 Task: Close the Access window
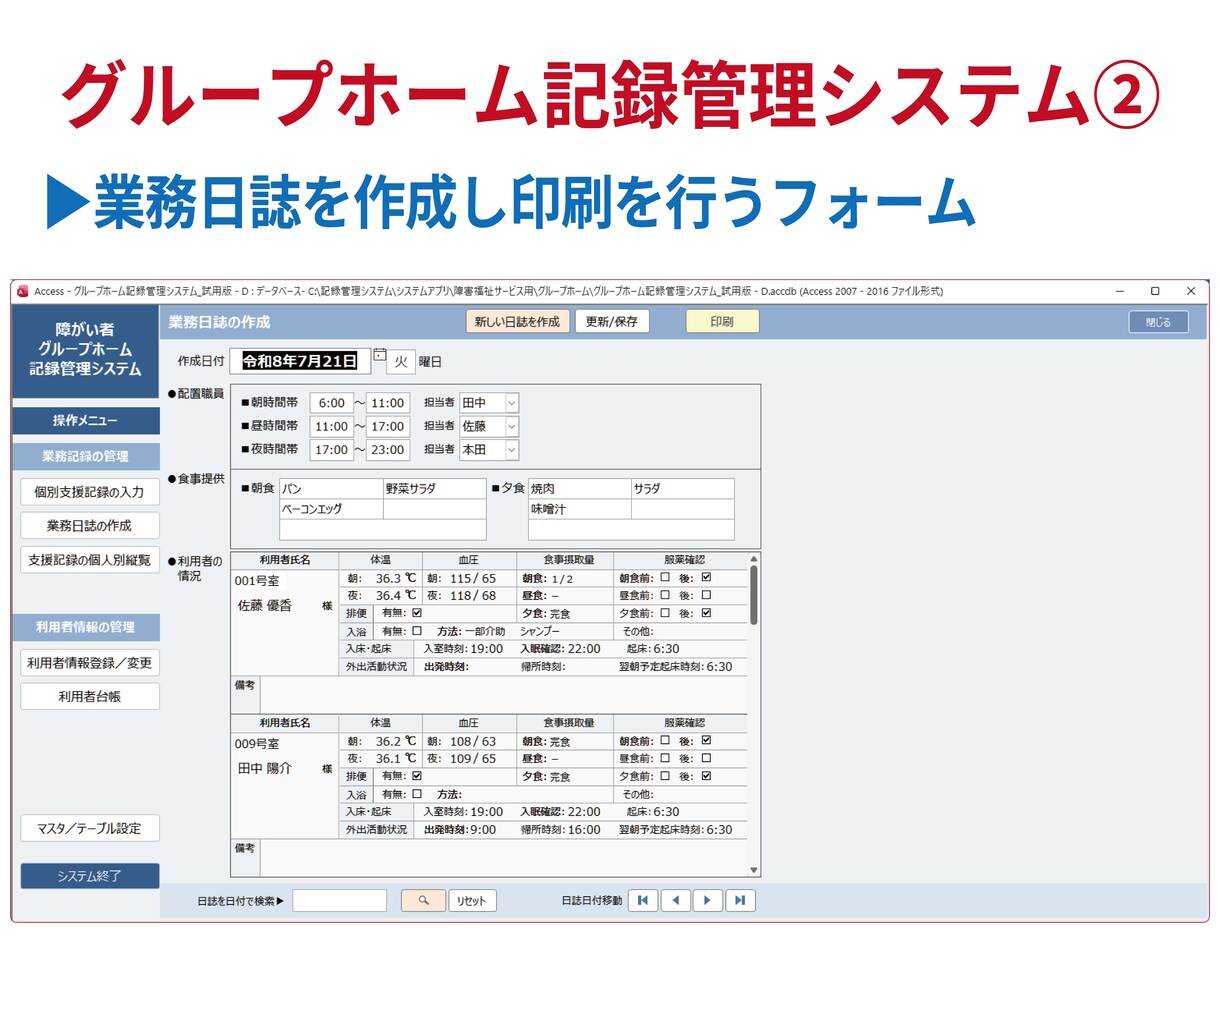(x=1190, y=291)
